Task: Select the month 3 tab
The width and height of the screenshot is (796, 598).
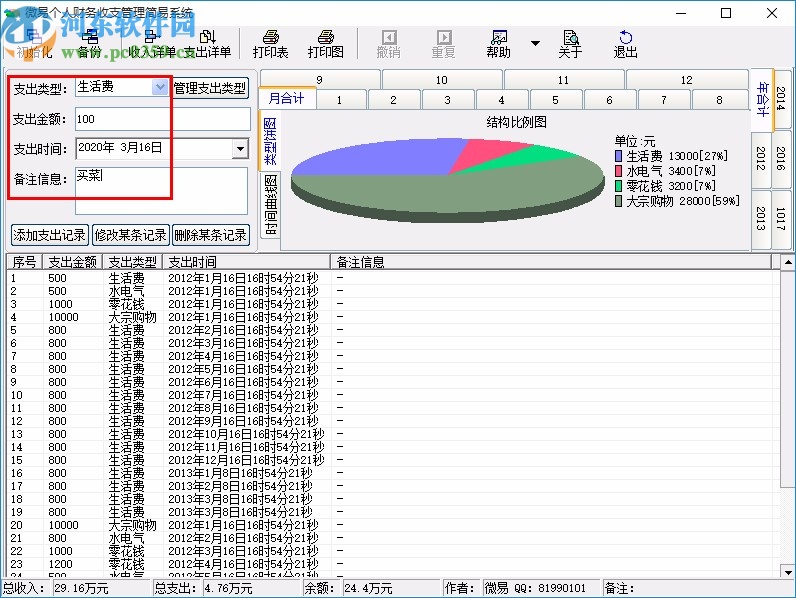Action: click(x=447, y=100)
